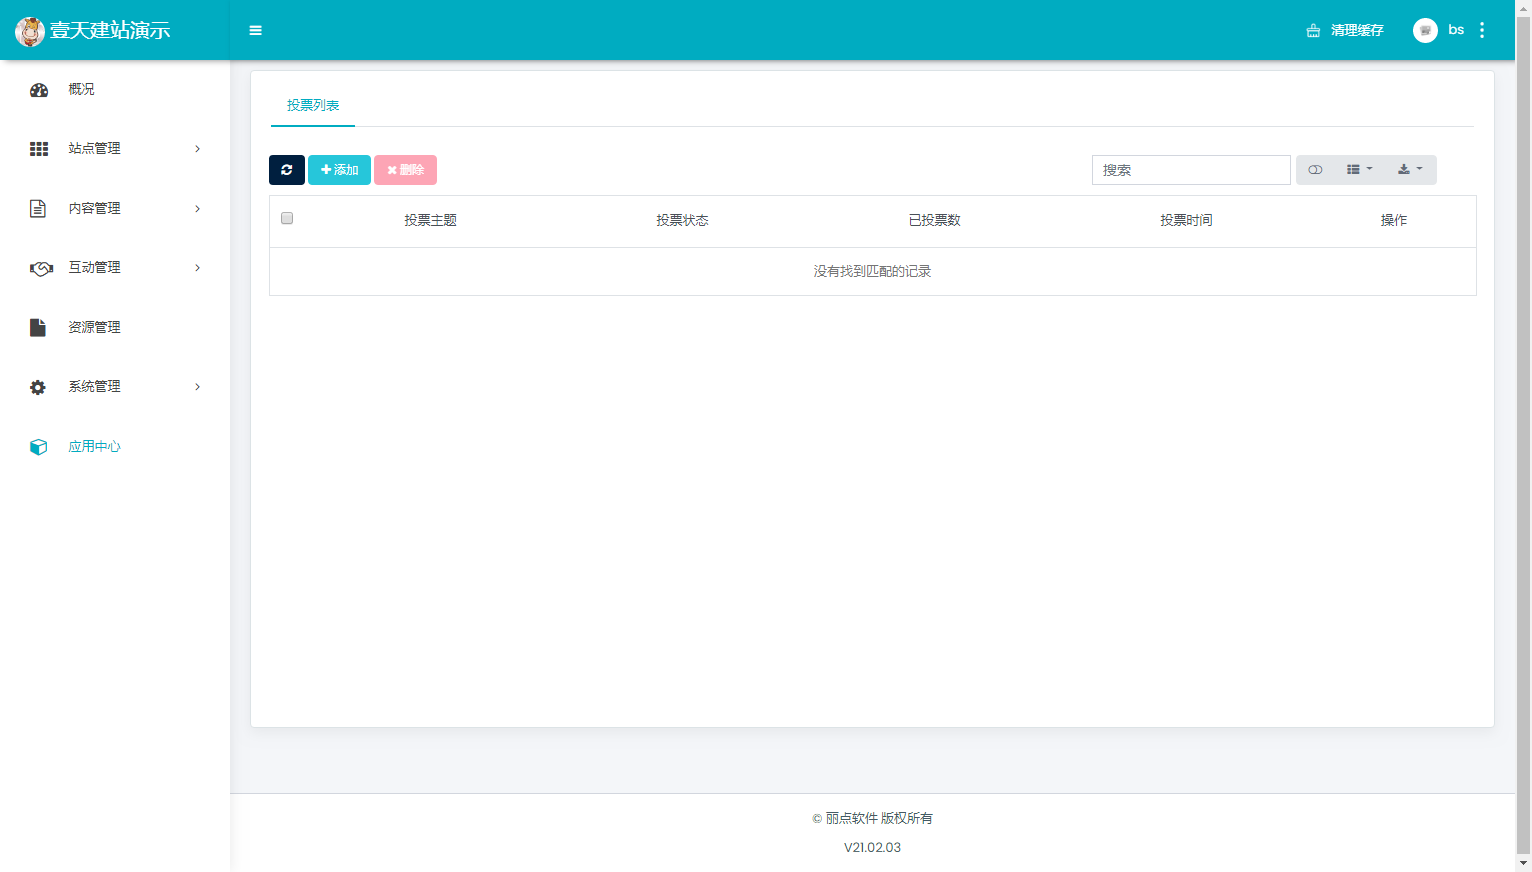Click the V21.02.03 version text

(x=872, y=847)
